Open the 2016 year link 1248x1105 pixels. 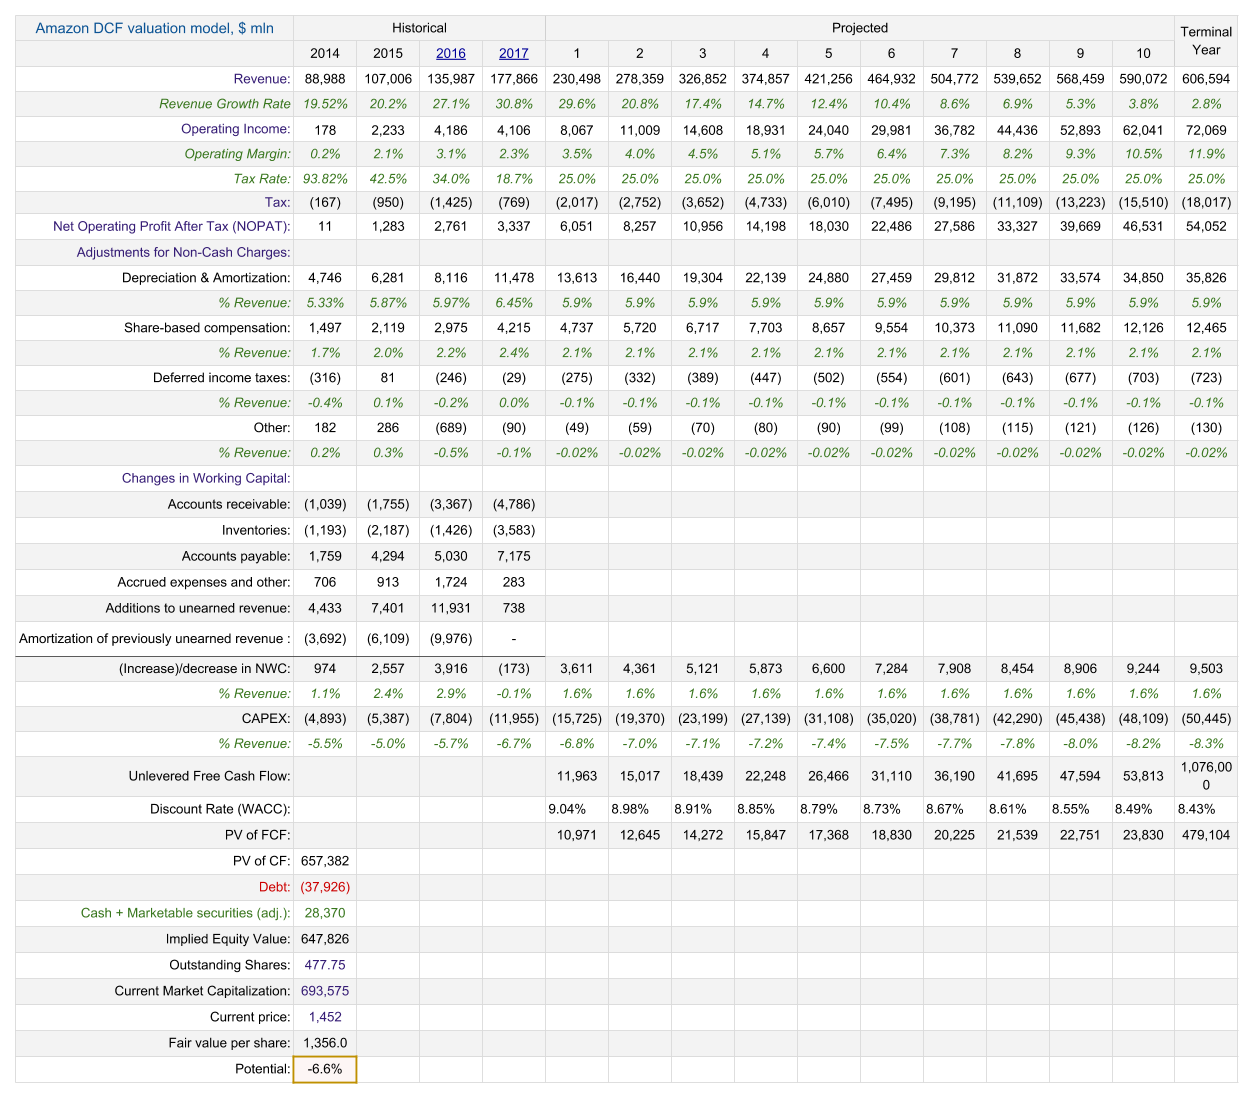click(x=450, y=54)
